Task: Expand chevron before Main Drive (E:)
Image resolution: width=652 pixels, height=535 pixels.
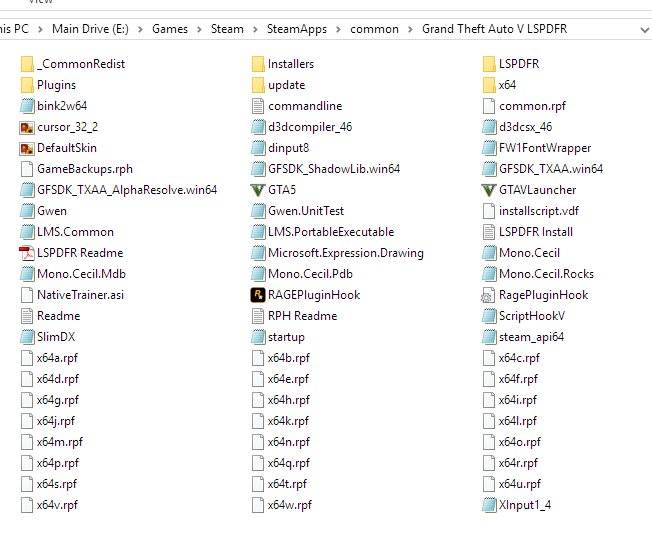Action: click(40, 30)
